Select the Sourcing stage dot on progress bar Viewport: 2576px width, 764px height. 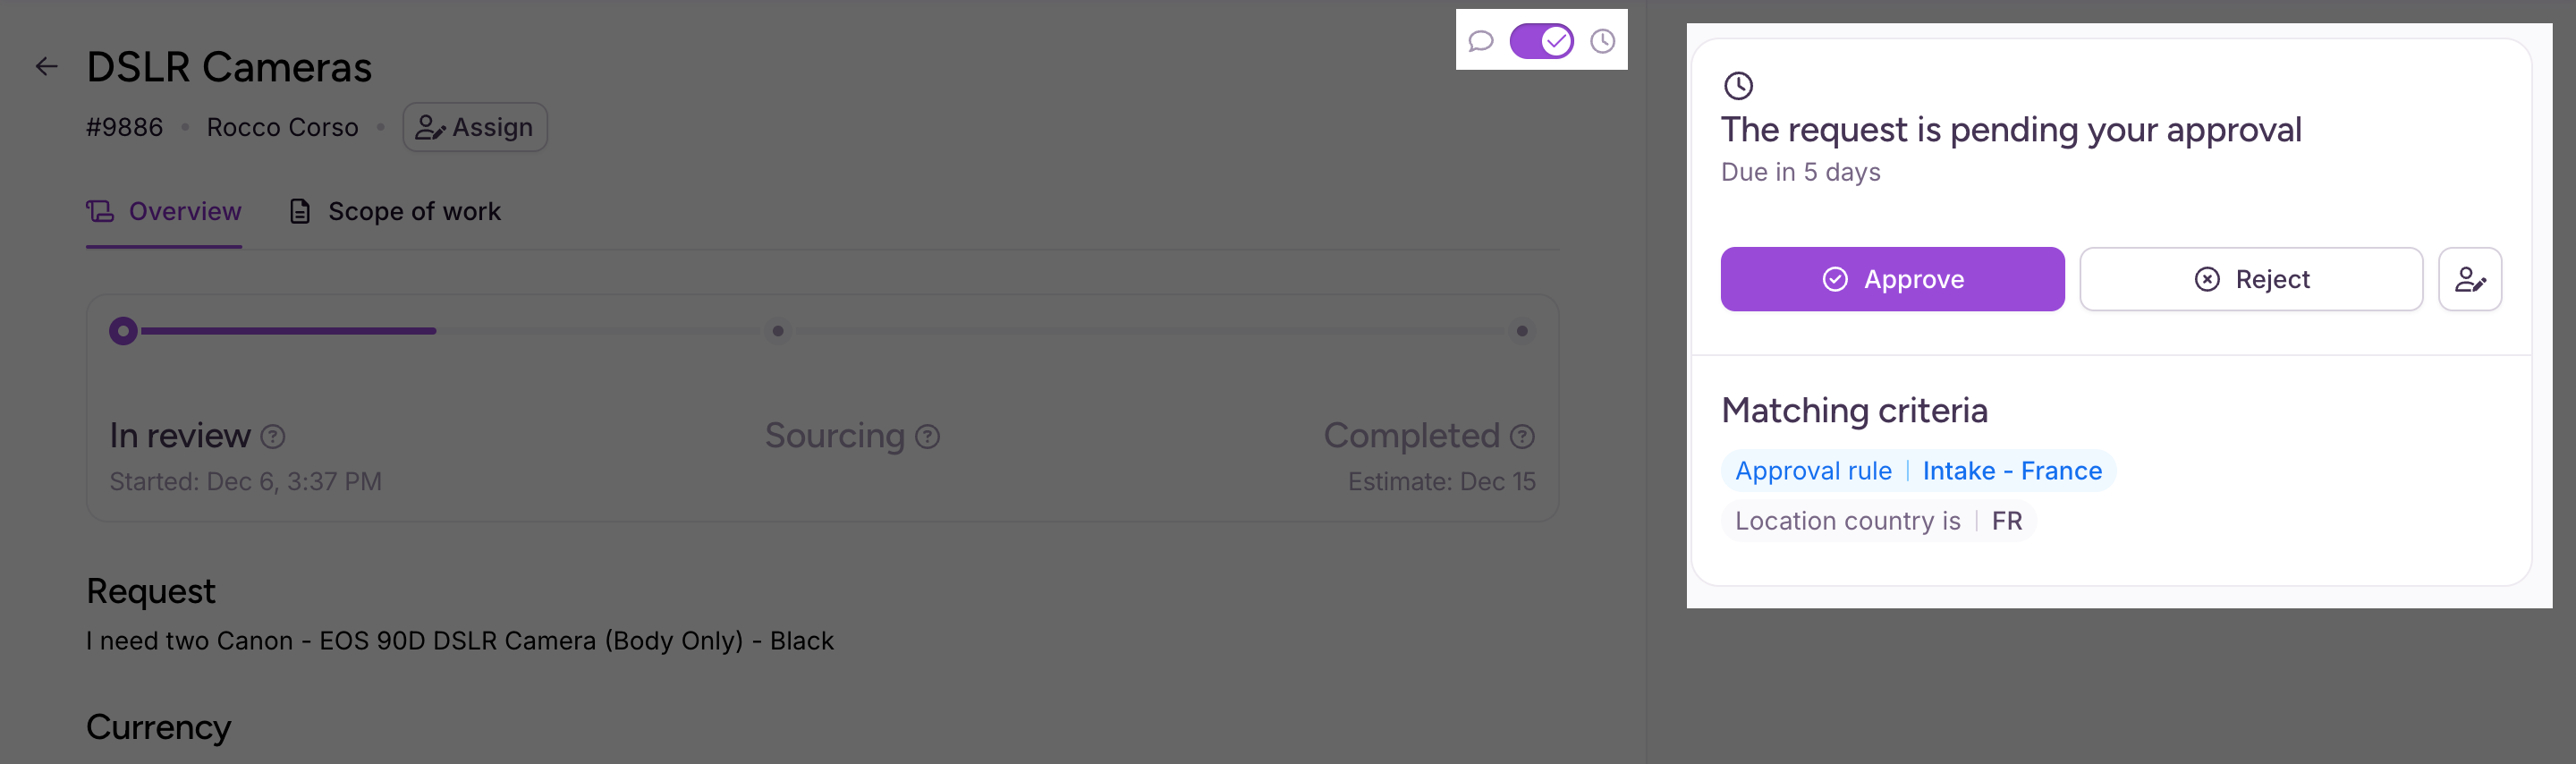pyautogui.click(x=778, y=331)
